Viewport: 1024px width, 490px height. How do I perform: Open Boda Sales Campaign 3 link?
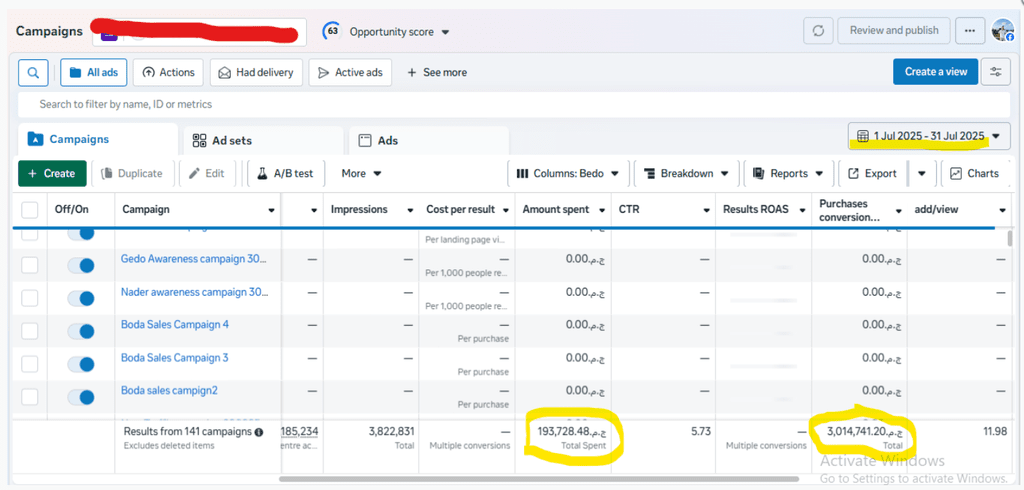point(175,358)
